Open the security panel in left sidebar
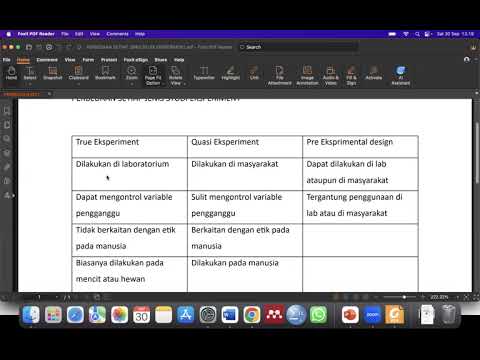Screen dimensions: 480x360 click(7, 181)
